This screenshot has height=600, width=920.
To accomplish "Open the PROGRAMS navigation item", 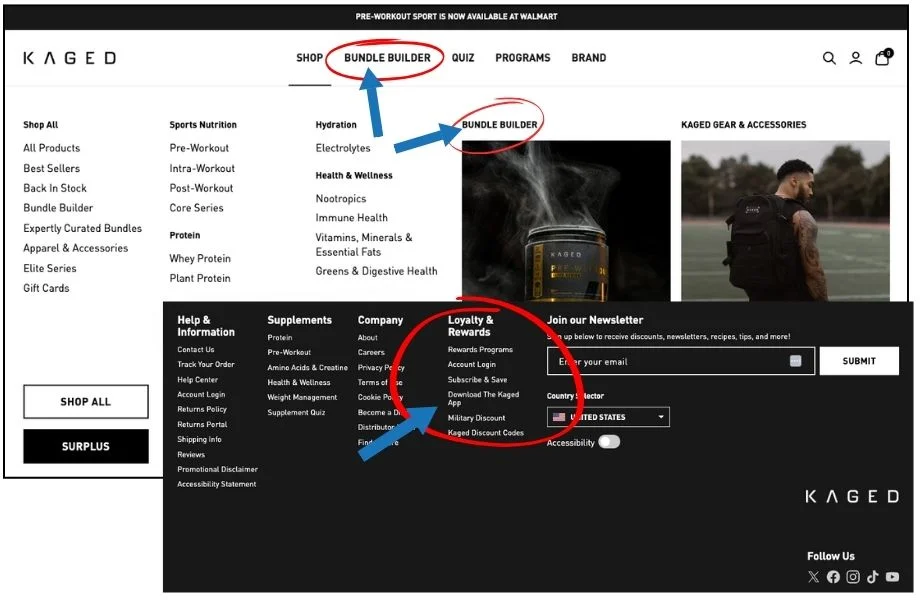I will click(522, 58).
